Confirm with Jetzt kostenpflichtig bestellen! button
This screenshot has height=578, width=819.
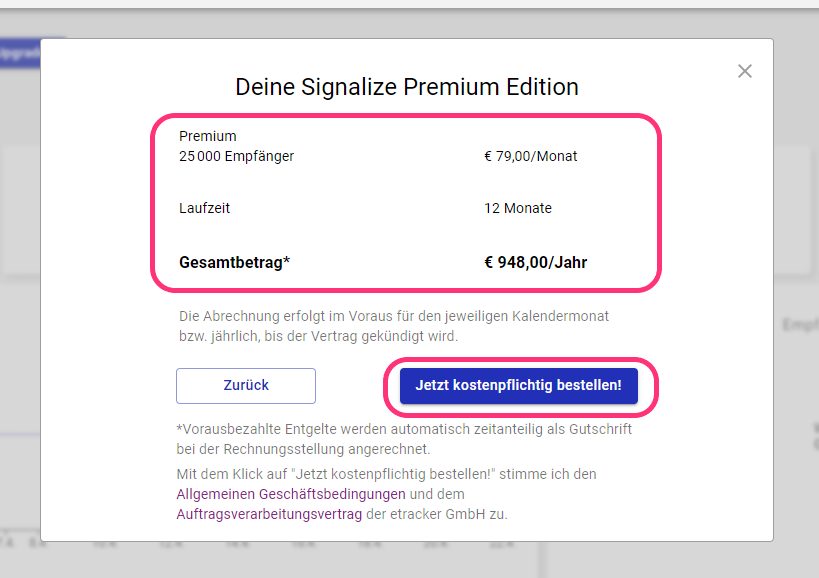click(x=519, y=386)
